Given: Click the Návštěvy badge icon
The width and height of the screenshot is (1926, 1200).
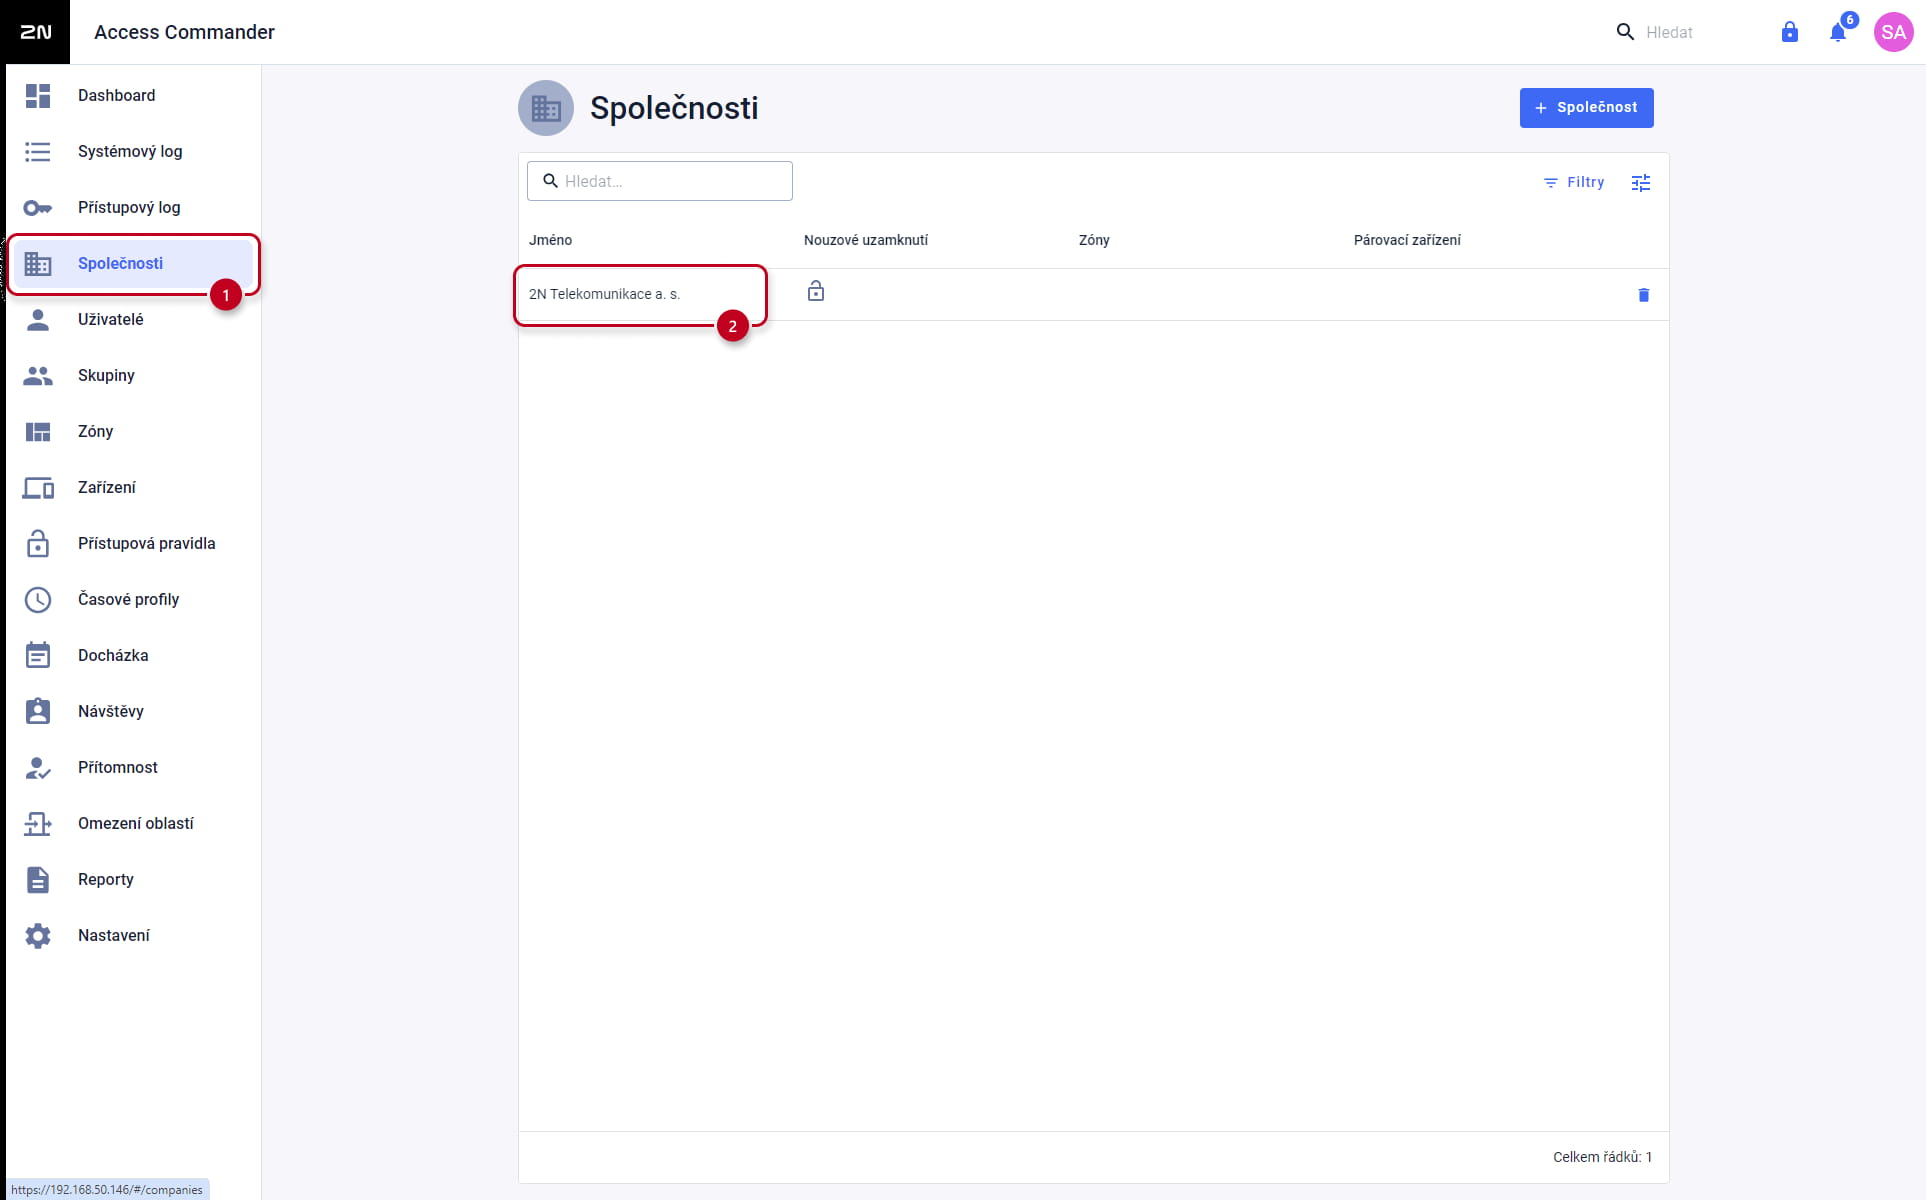Looking at the screenshot, I should click(x=38, y=711).
